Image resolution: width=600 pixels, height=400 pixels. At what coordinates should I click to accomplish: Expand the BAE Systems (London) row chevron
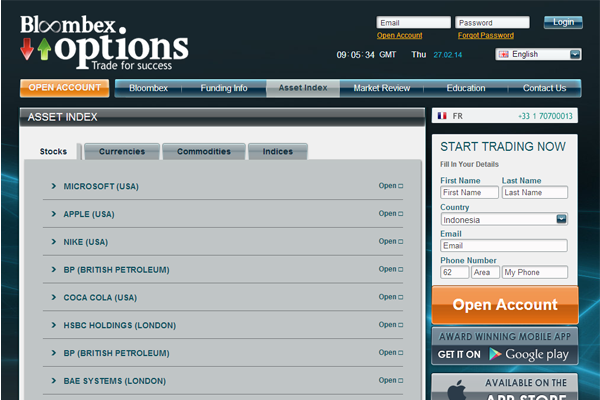tap(54, 381)
